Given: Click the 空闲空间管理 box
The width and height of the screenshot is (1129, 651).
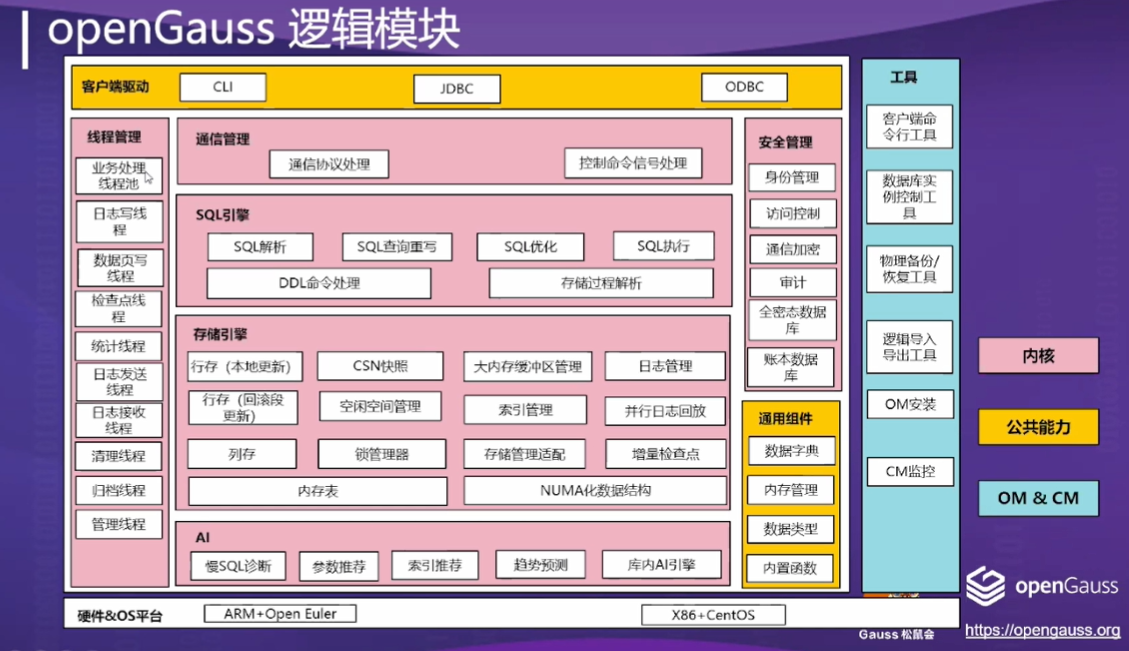Looking at the screenshot, I should coord(380,407).
